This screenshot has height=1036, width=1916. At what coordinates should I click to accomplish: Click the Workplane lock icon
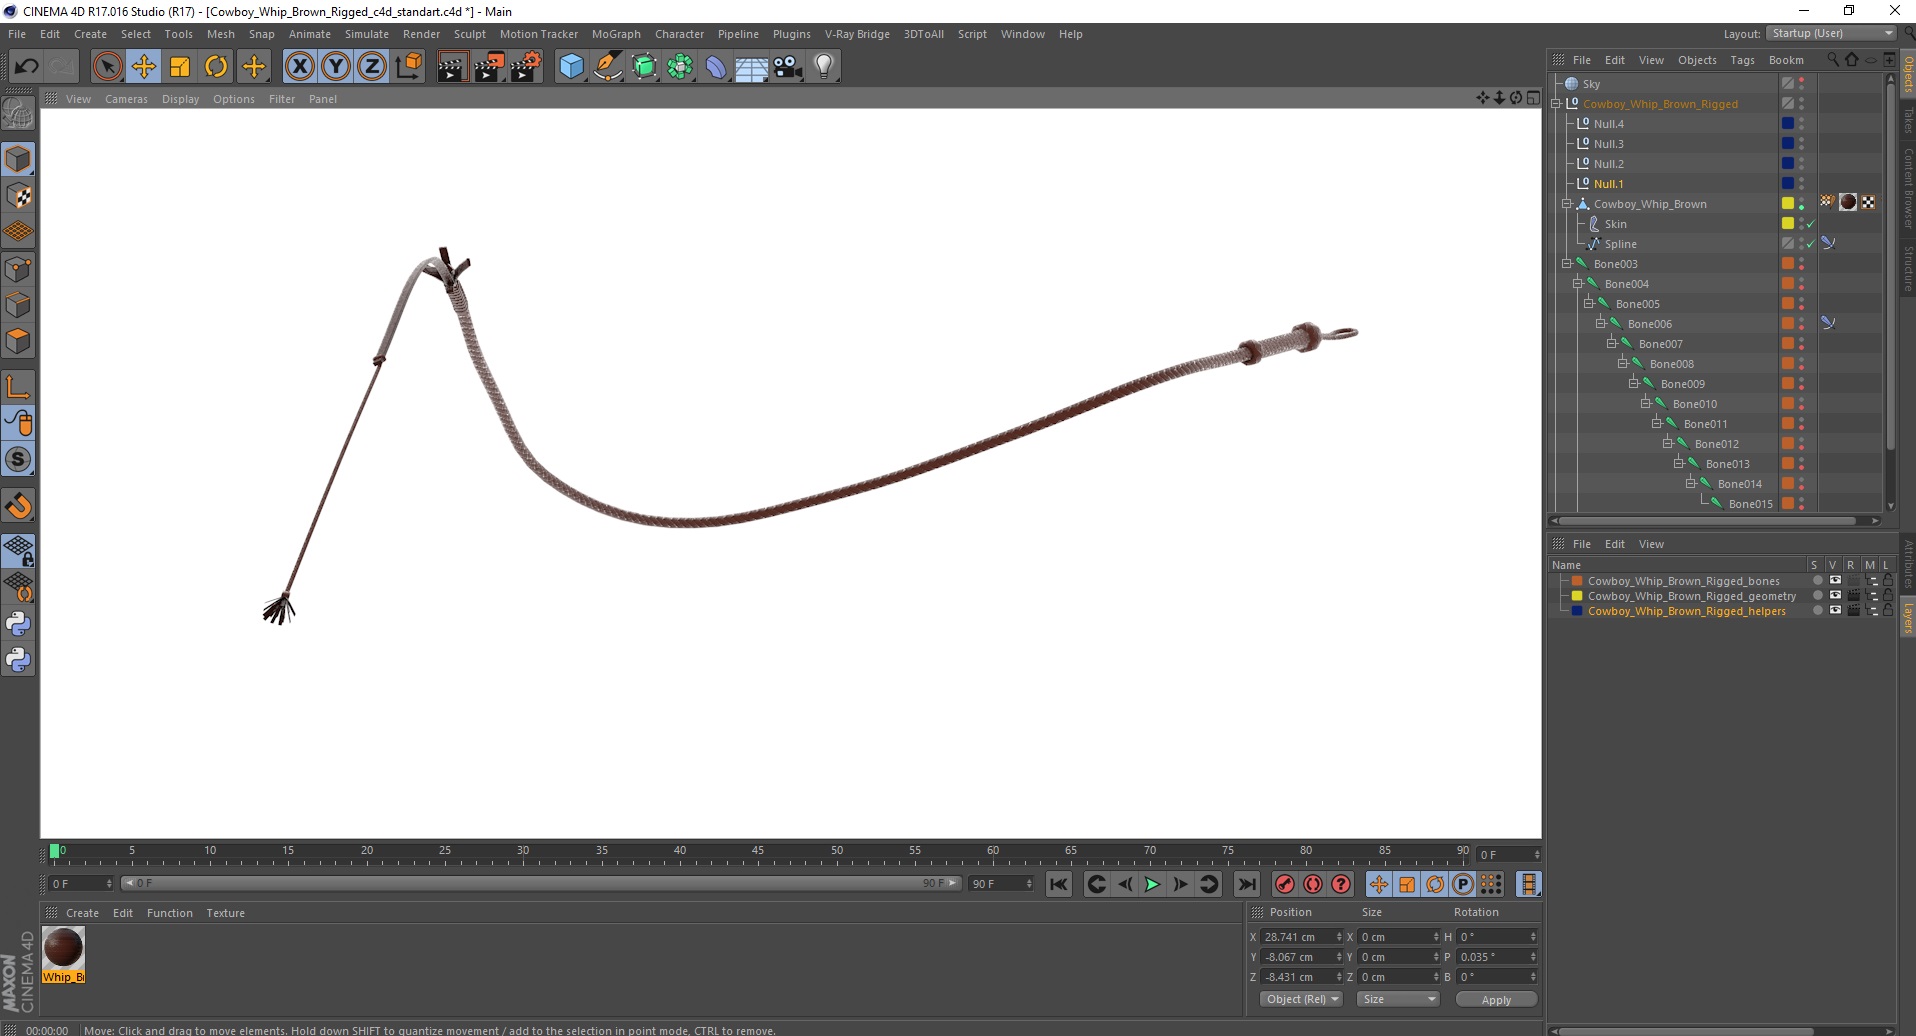[18, 551]
